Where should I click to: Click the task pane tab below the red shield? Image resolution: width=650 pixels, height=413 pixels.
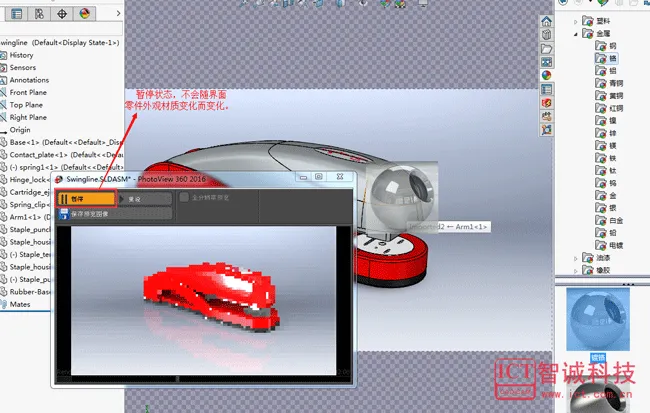pos(546,116)
